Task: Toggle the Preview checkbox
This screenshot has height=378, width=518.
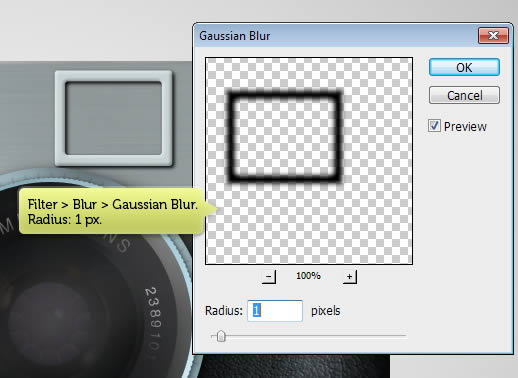Action: pos(434,126)
